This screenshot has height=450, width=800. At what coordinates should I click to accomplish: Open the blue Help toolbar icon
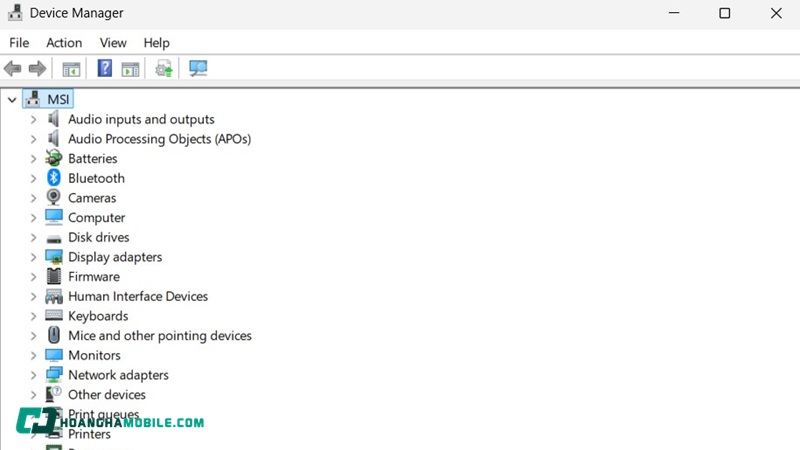[x=105, y=68]
